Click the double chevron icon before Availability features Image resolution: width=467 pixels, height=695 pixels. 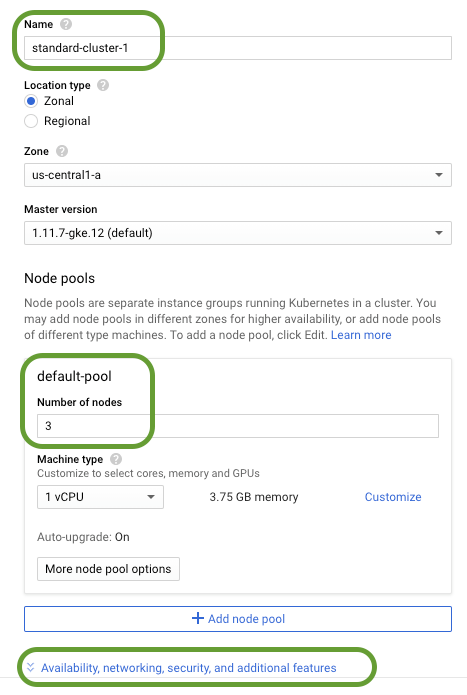(31, 667)
